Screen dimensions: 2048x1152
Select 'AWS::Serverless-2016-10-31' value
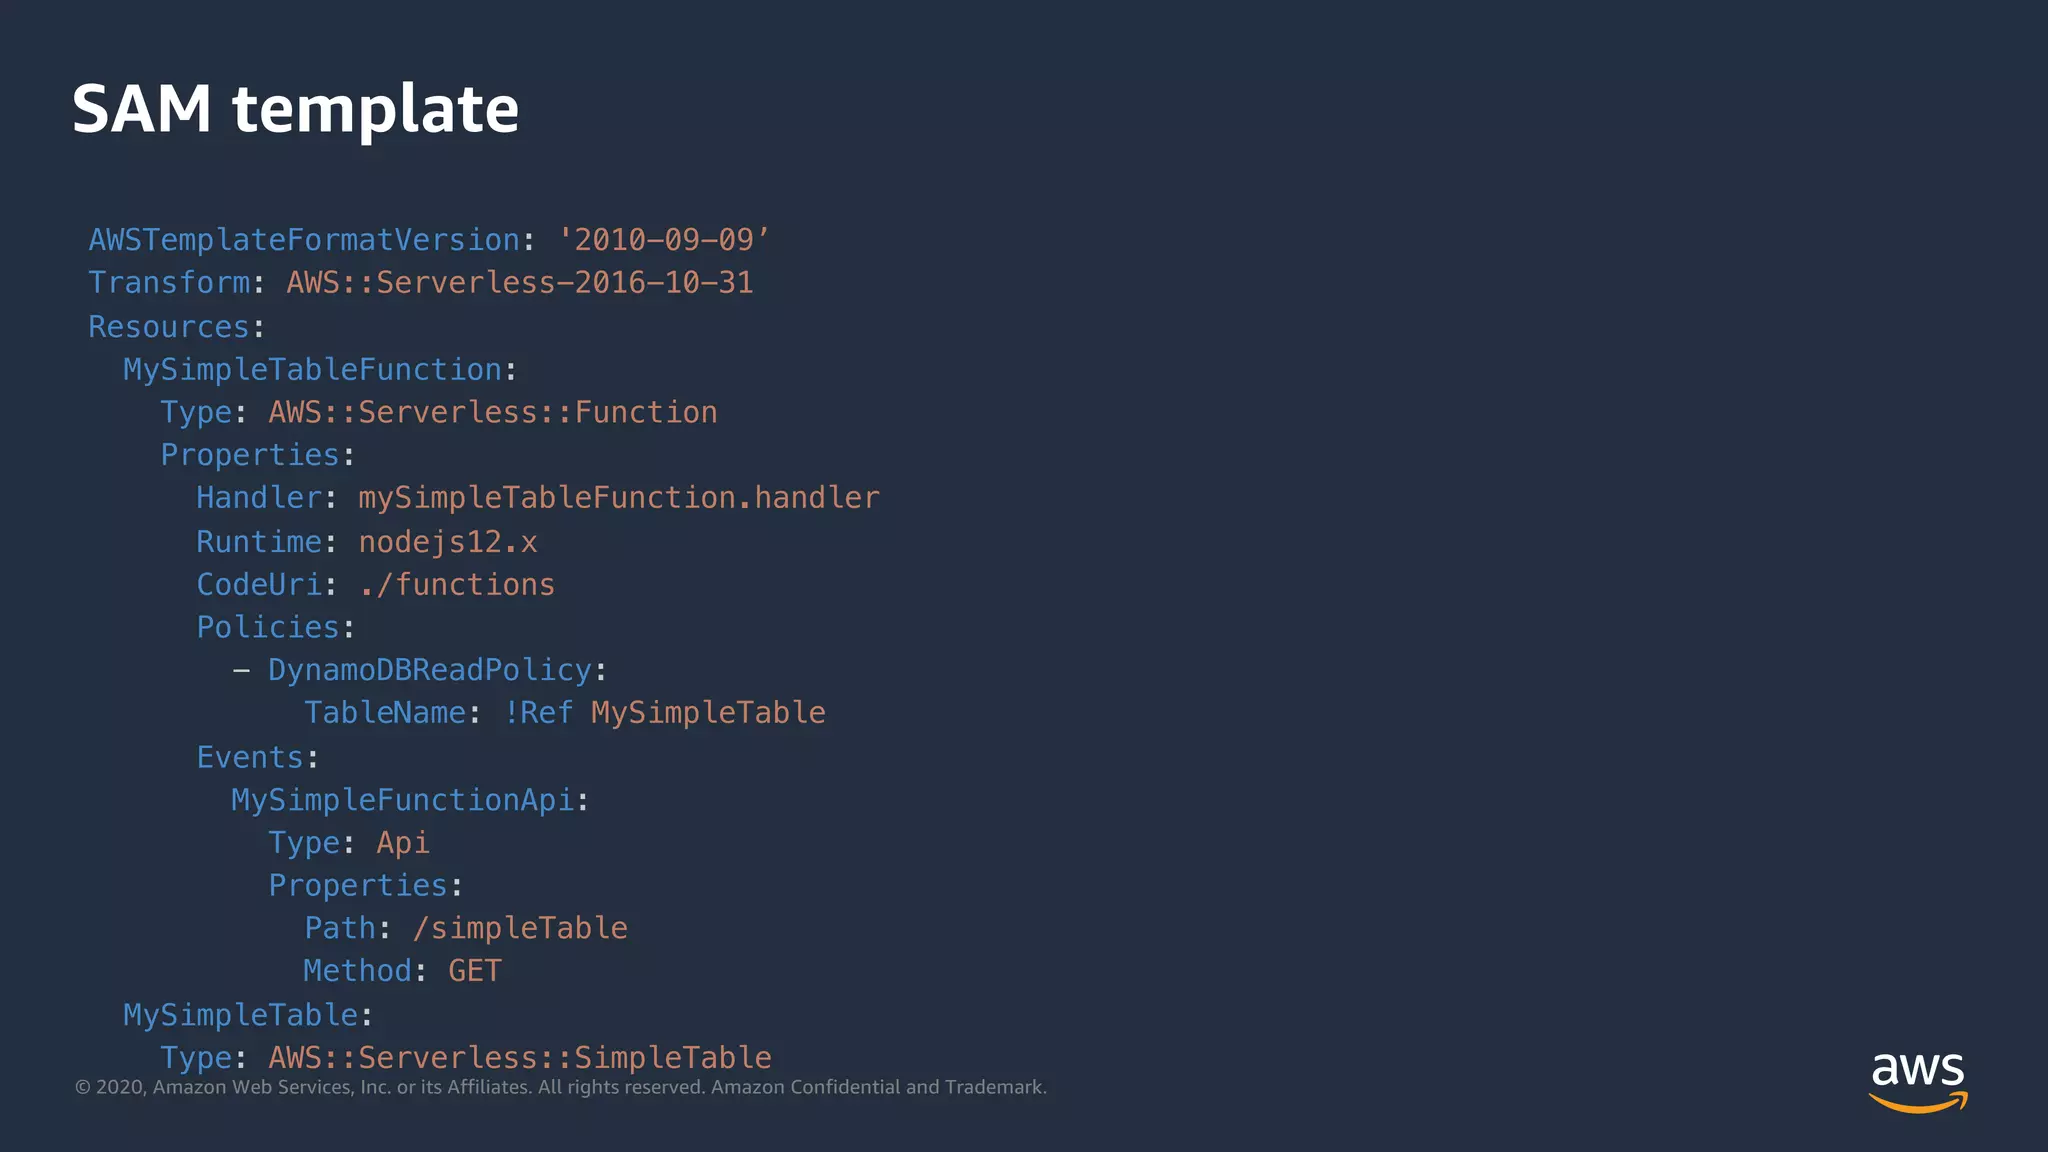(x=520, y=283)
